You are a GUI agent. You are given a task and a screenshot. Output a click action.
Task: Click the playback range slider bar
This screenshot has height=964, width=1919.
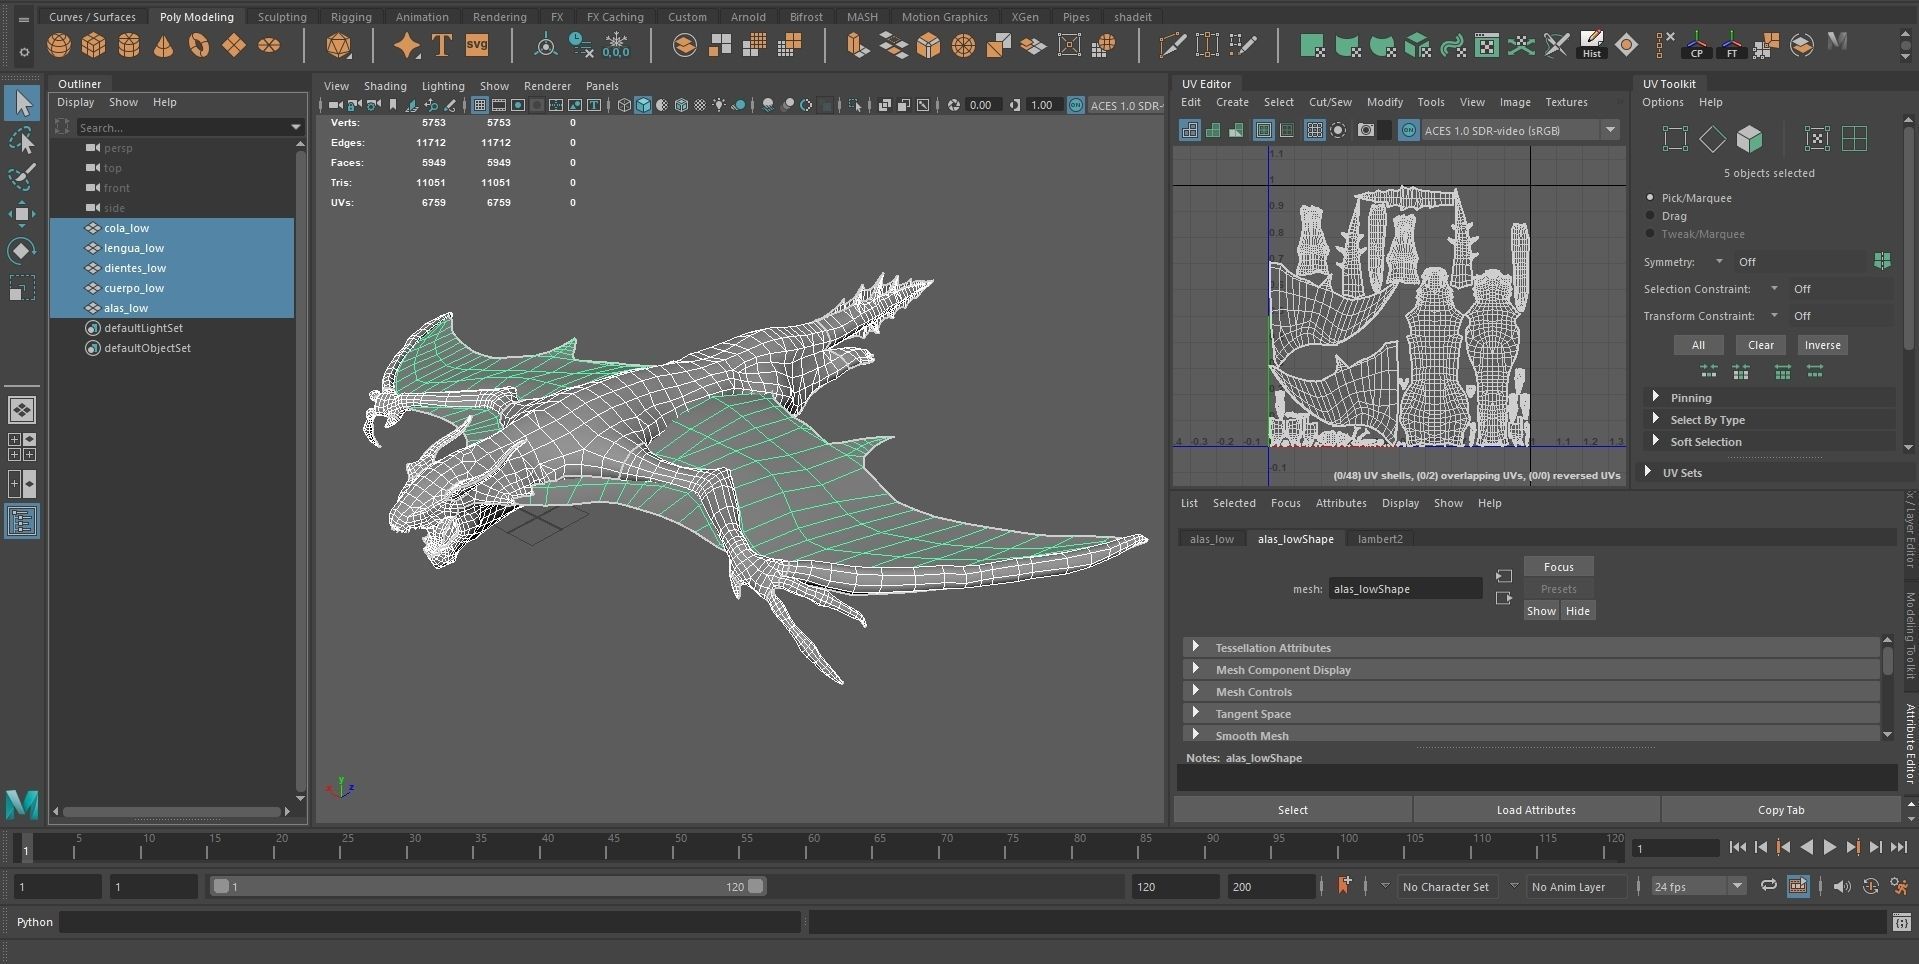click(x=487, y=886)
